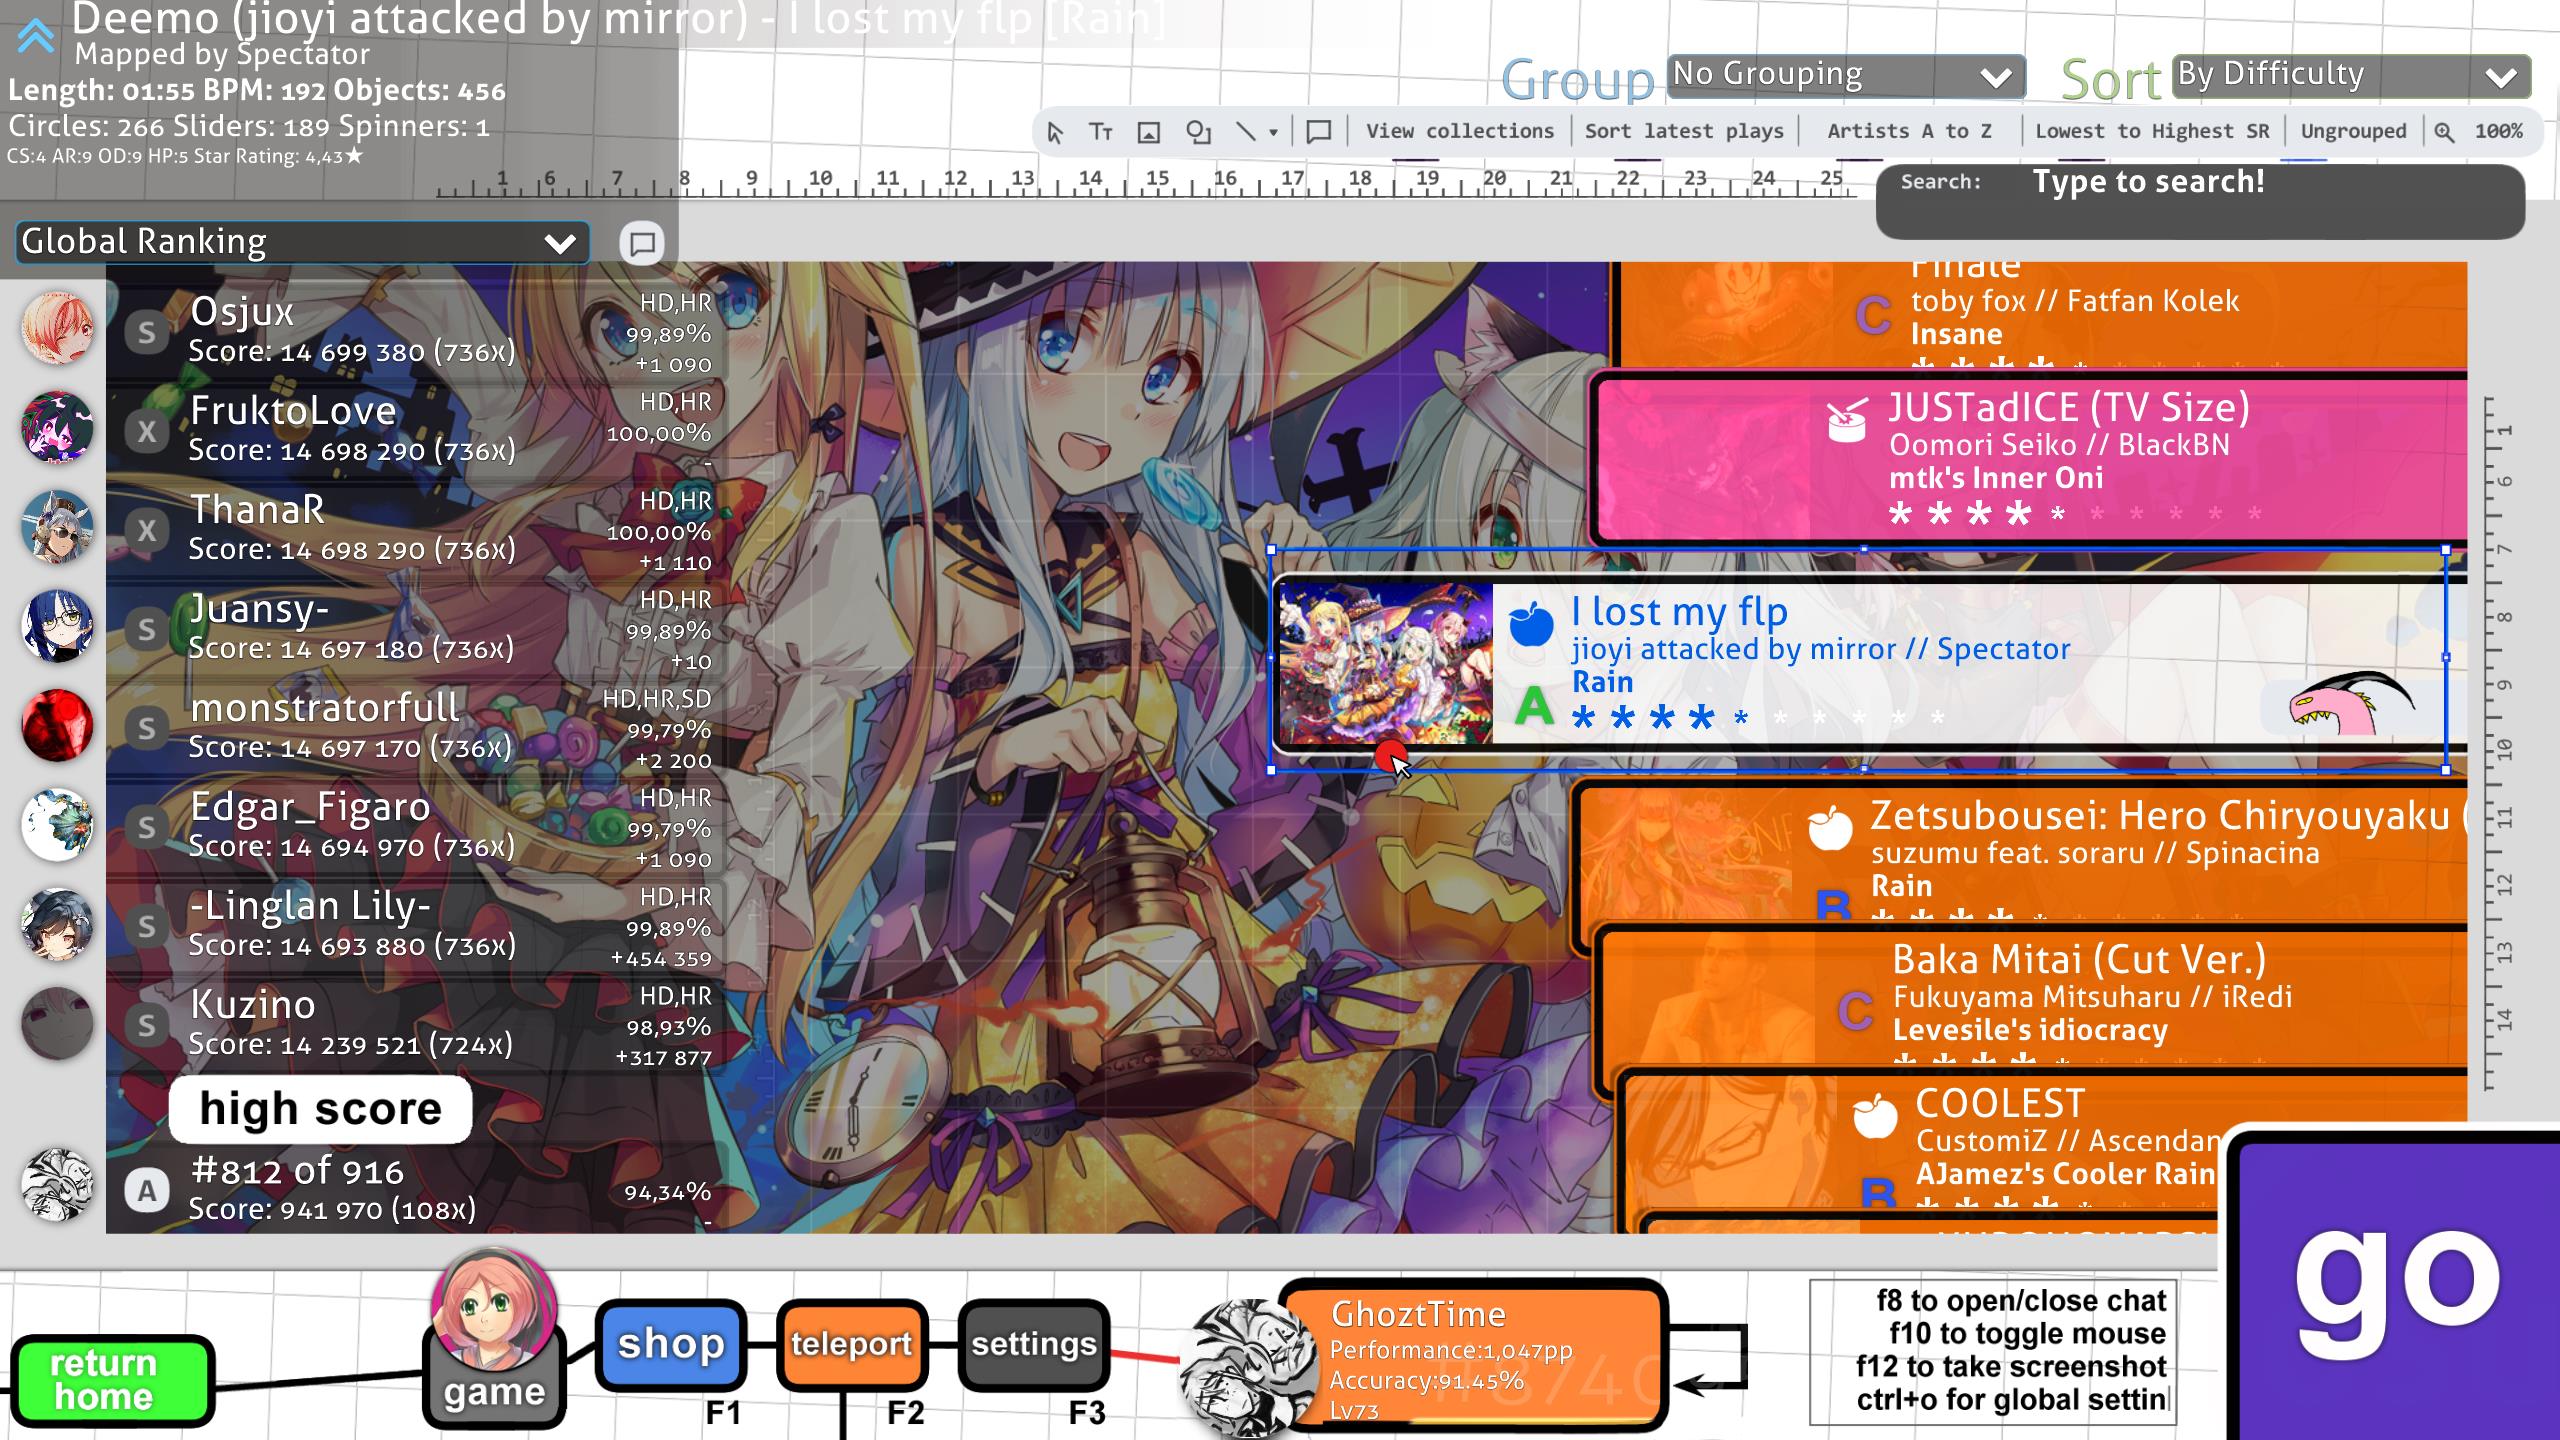Click Sort latest plays

pyautogui.click(x=1684, y=132)
